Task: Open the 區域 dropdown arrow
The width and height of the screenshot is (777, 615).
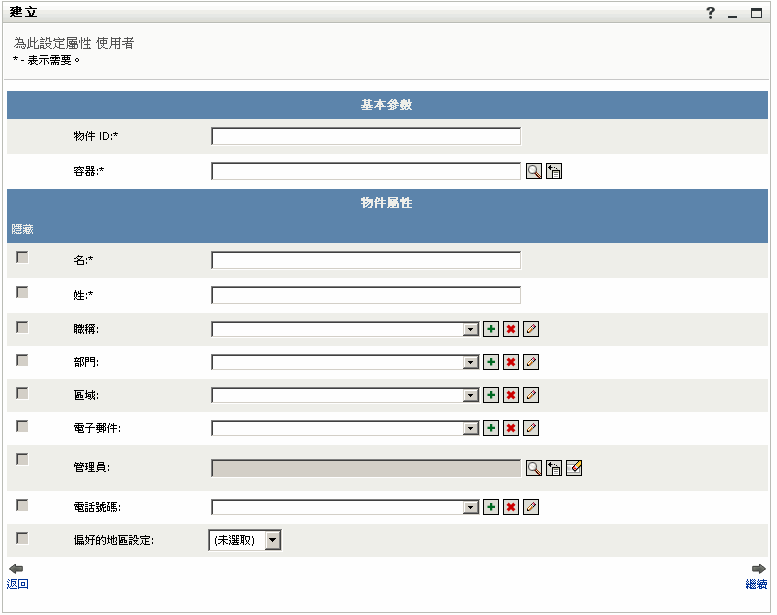Action: tap(470, 395)
